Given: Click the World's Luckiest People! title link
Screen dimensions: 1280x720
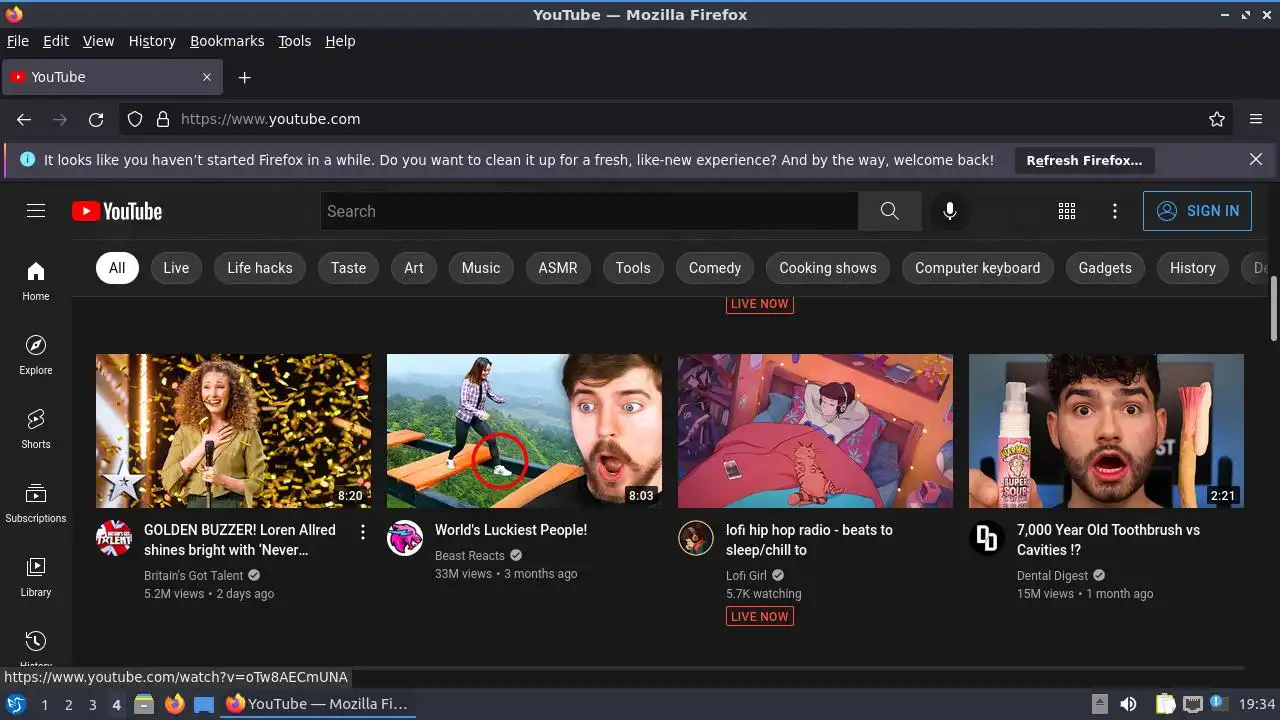Looking at the screenshot, I should (x=511, y=530).
